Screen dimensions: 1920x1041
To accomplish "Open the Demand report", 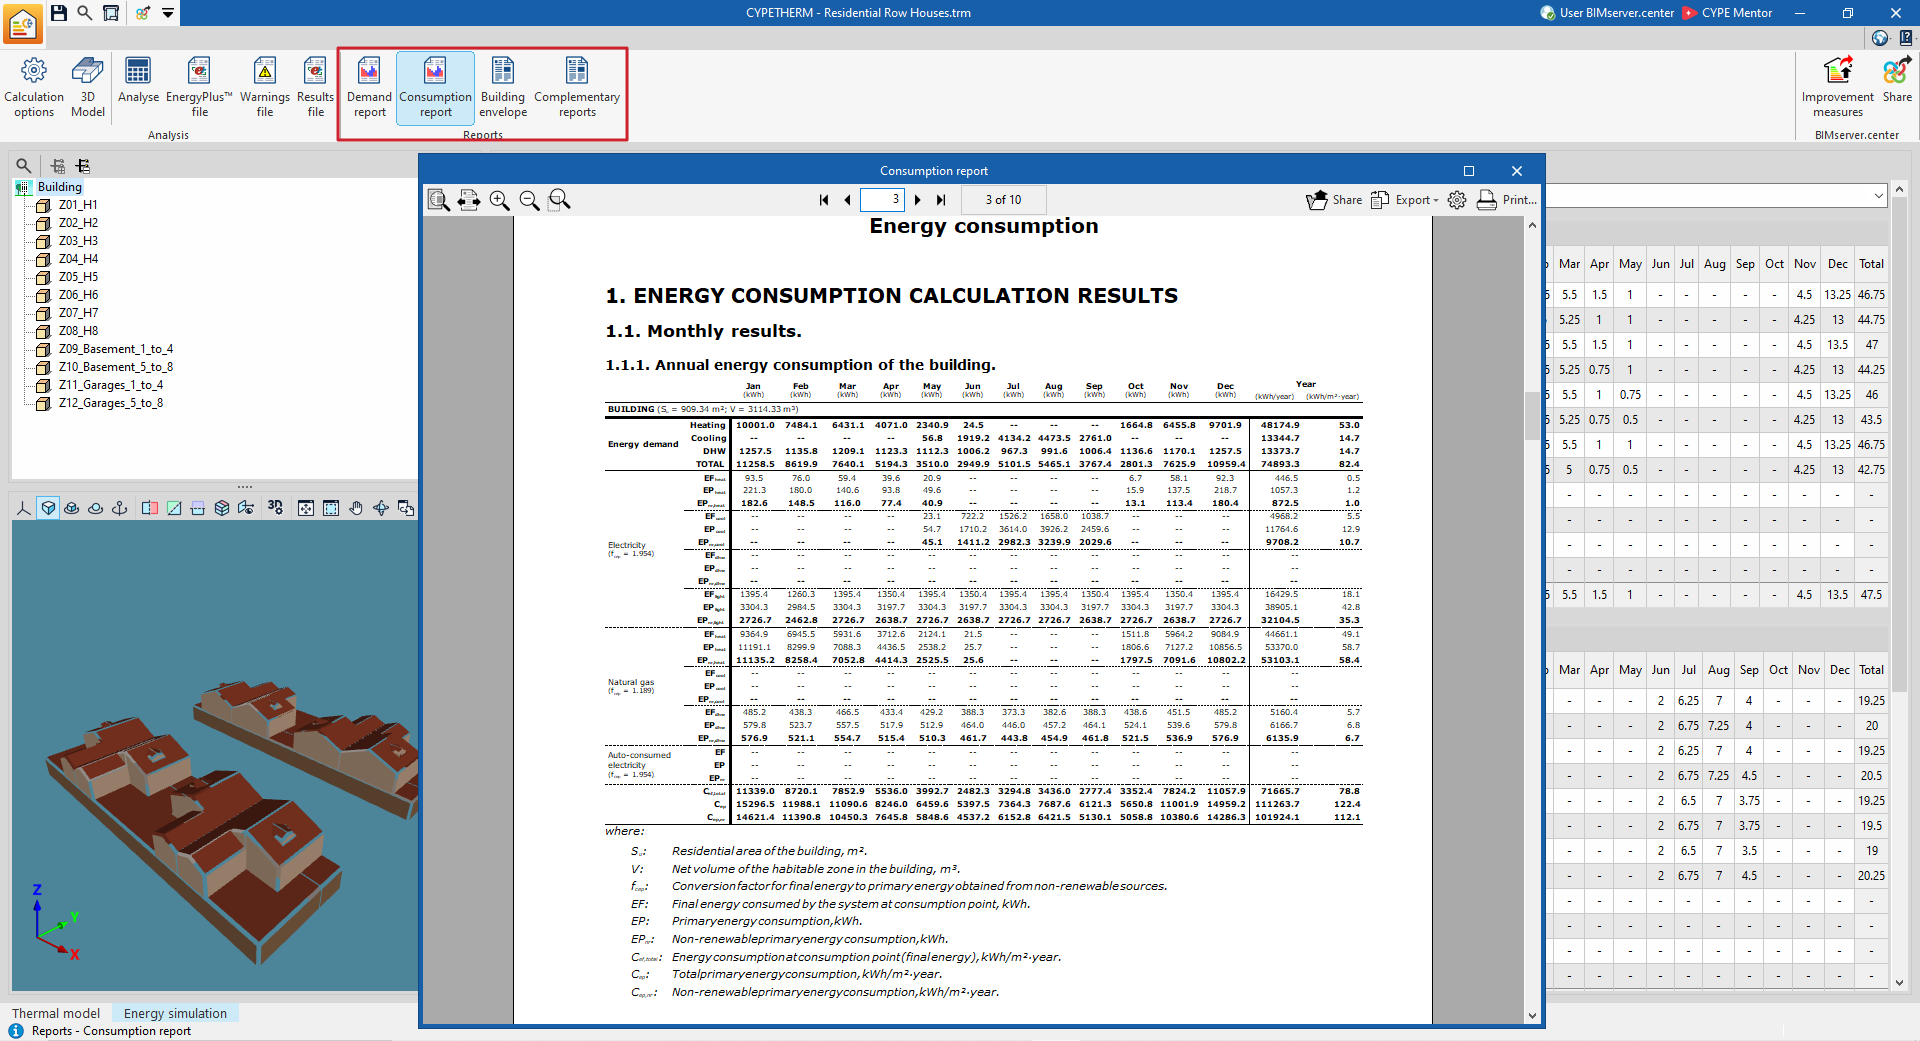I will point(369,88).
